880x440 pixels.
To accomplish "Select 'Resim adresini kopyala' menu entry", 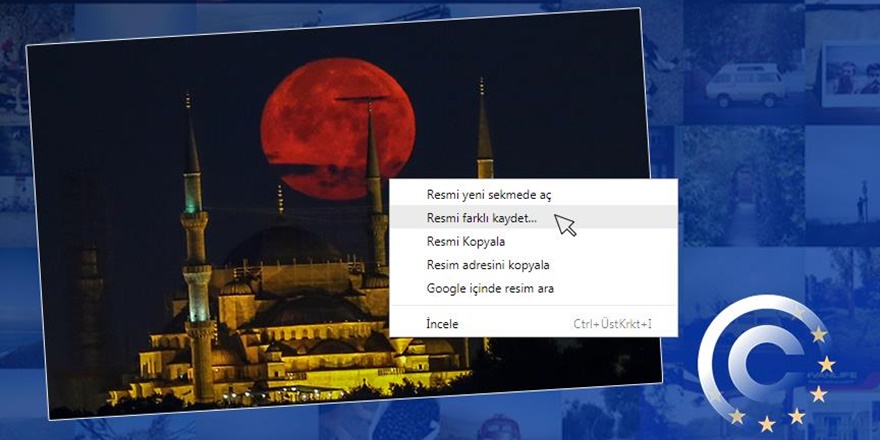I will [487, 265].
